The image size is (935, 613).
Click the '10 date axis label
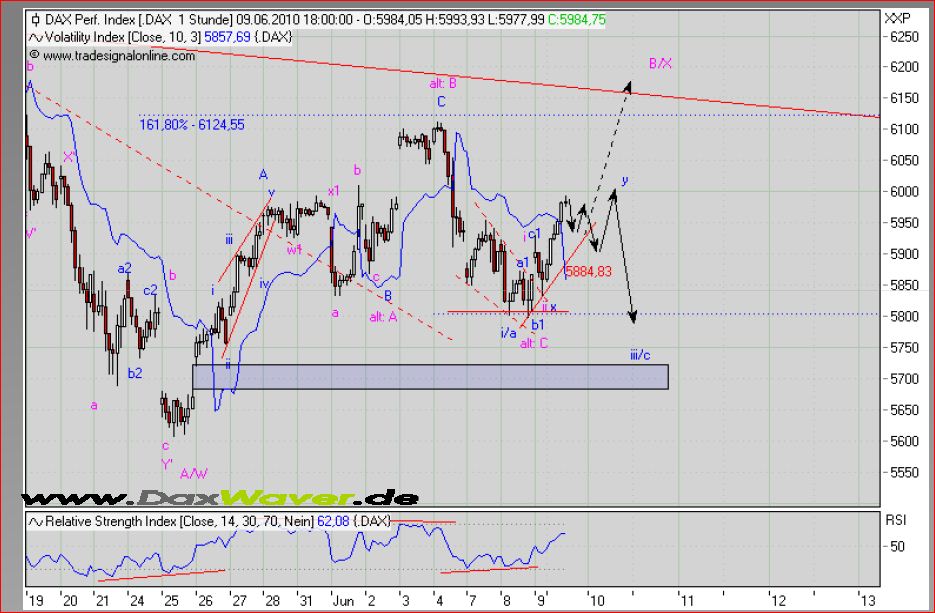coord(596,600)
